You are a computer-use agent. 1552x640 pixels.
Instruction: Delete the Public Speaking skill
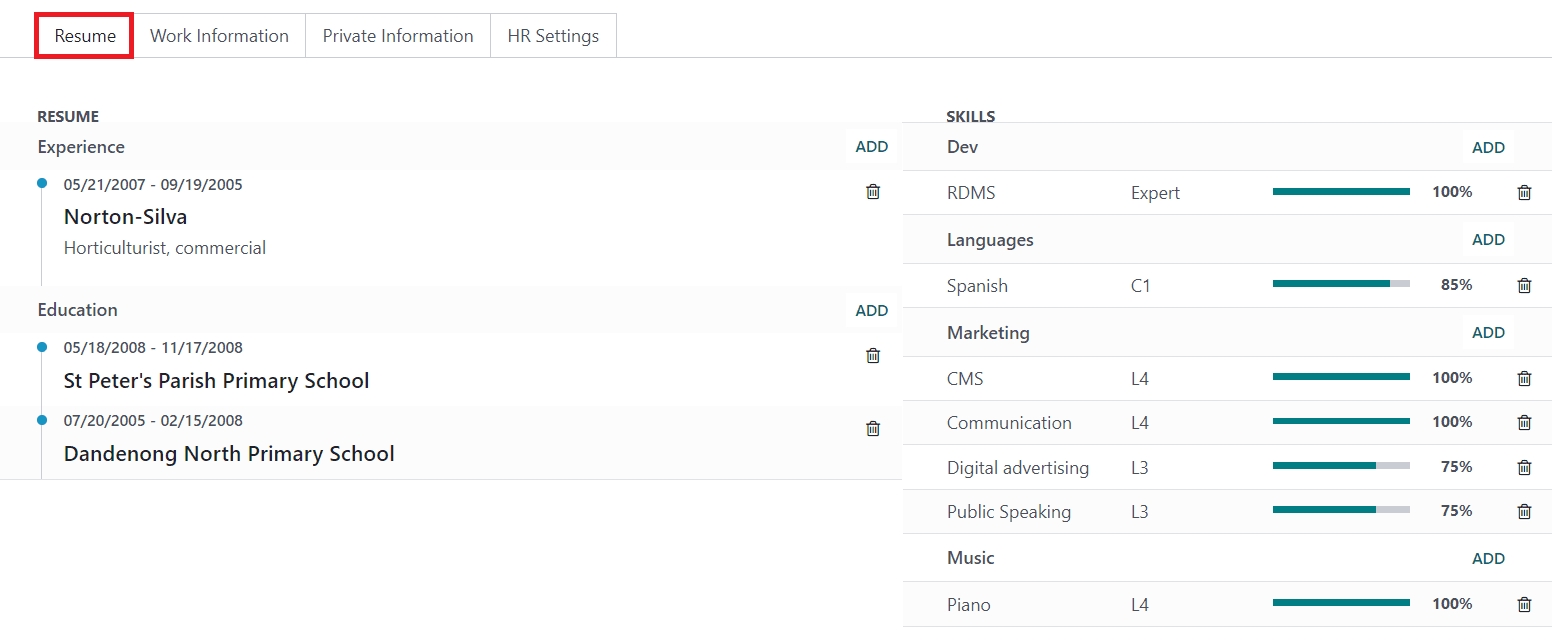(x=1524, y=511)
